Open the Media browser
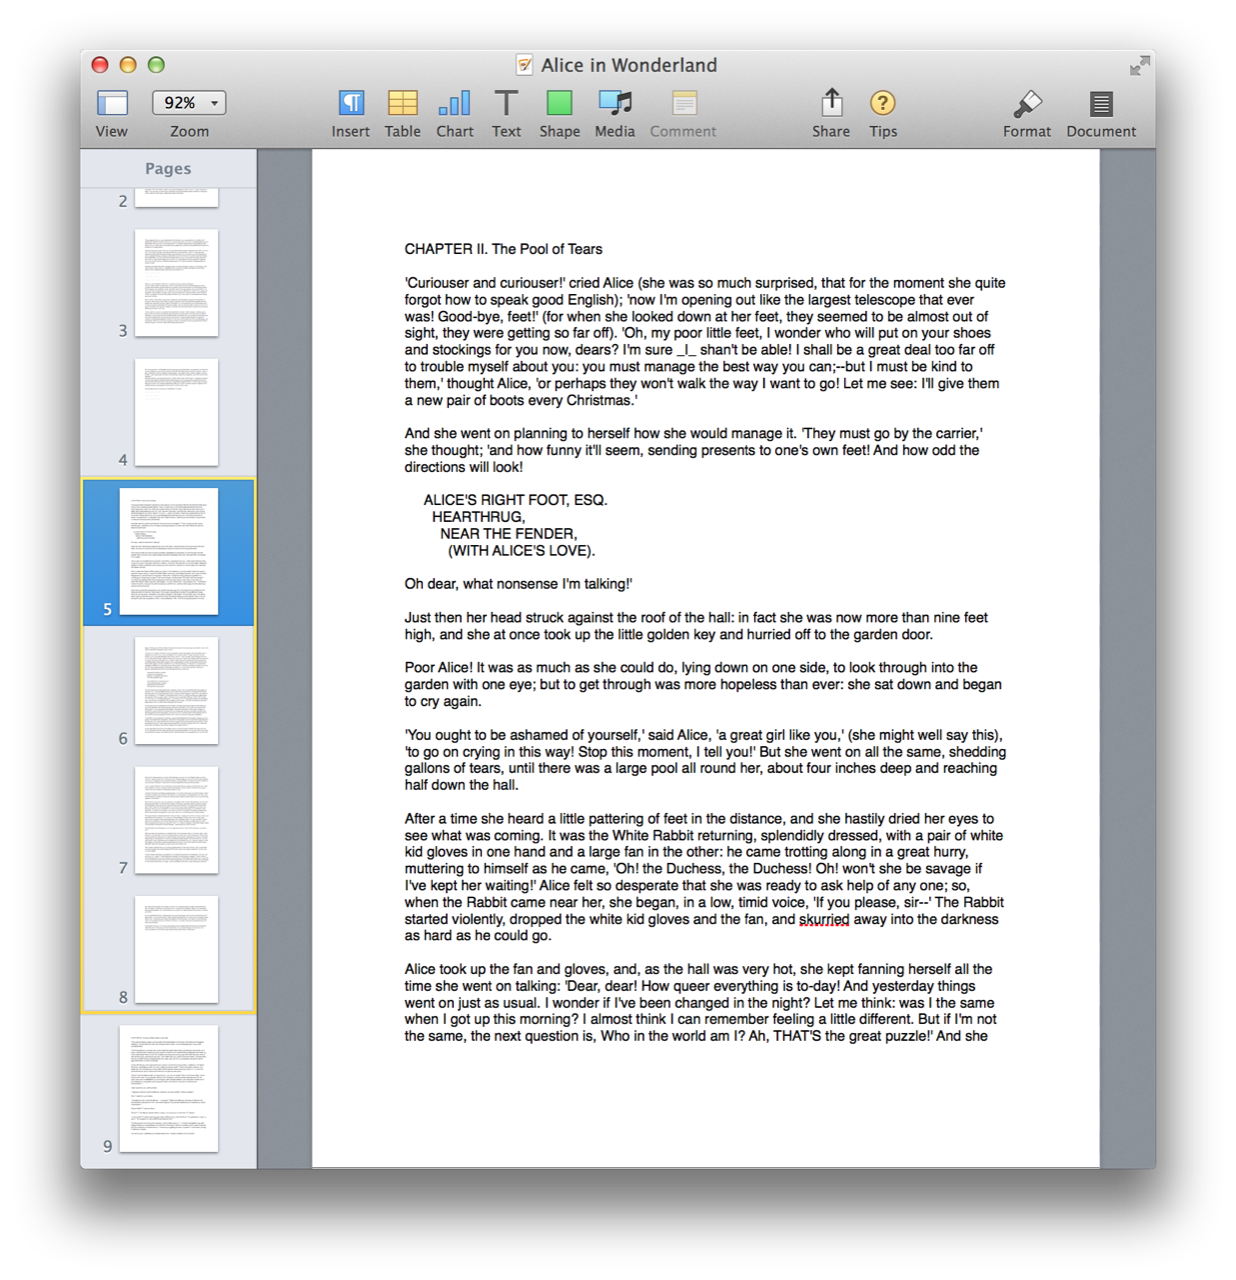Screen dimensions: 1236x1280 [x=615, y=103]
